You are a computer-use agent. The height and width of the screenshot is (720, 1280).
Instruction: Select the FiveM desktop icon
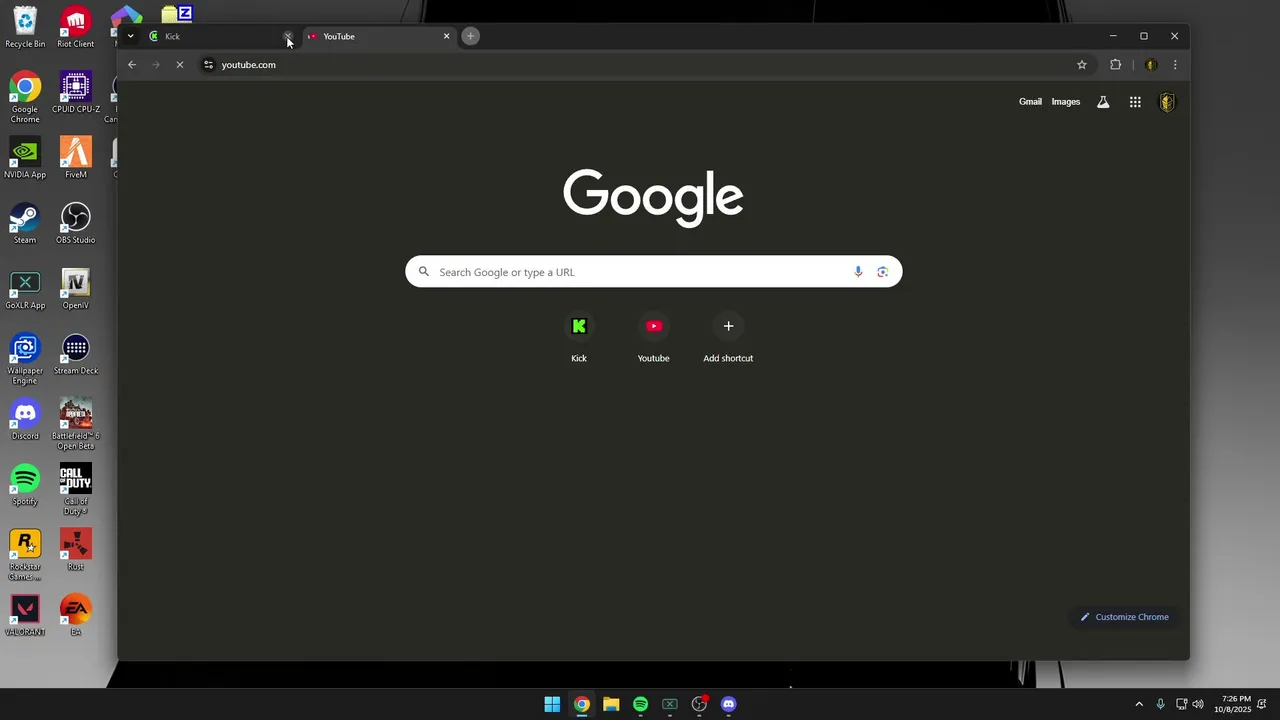click(76, 158)
